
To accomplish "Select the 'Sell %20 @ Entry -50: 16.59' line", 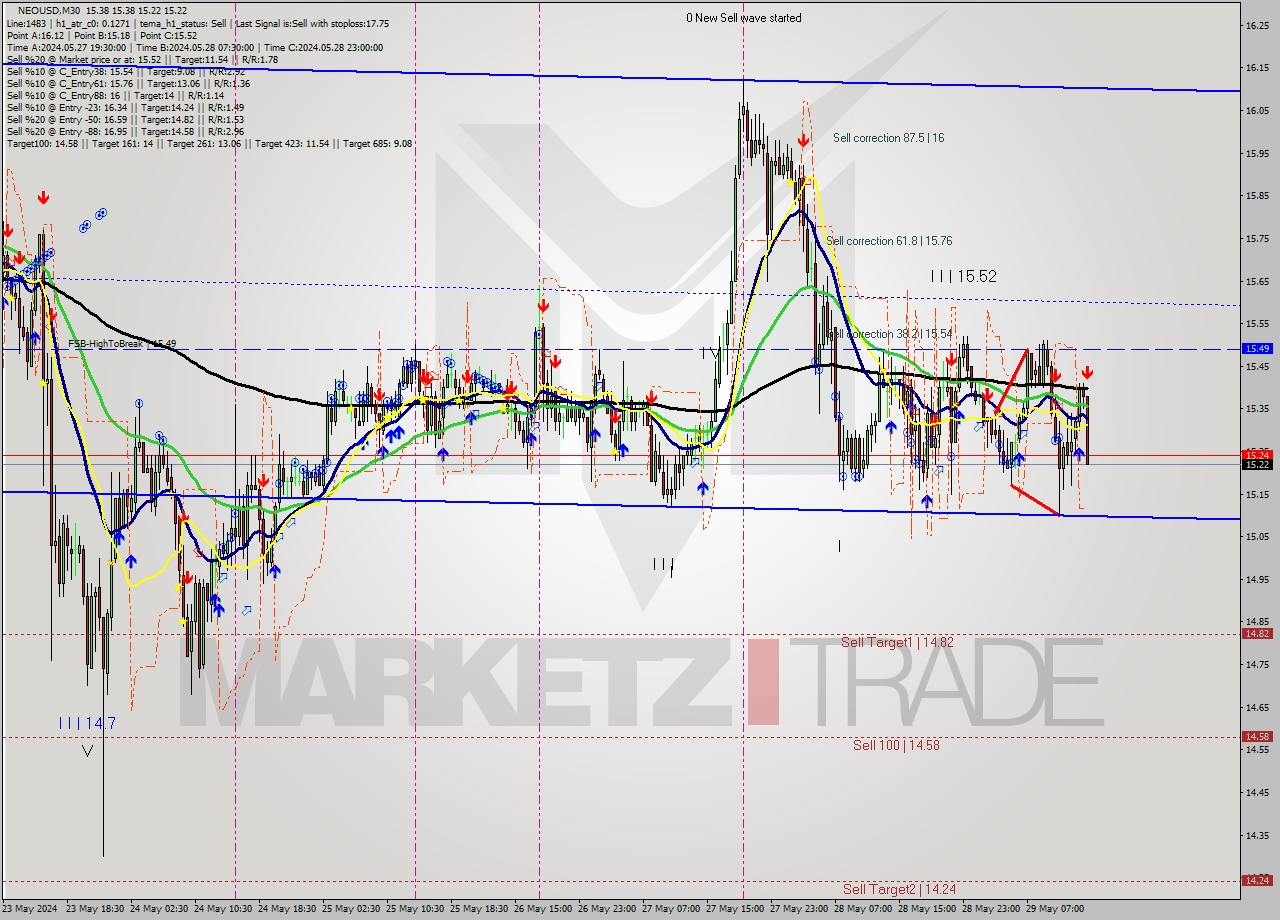I will (125, 119).
